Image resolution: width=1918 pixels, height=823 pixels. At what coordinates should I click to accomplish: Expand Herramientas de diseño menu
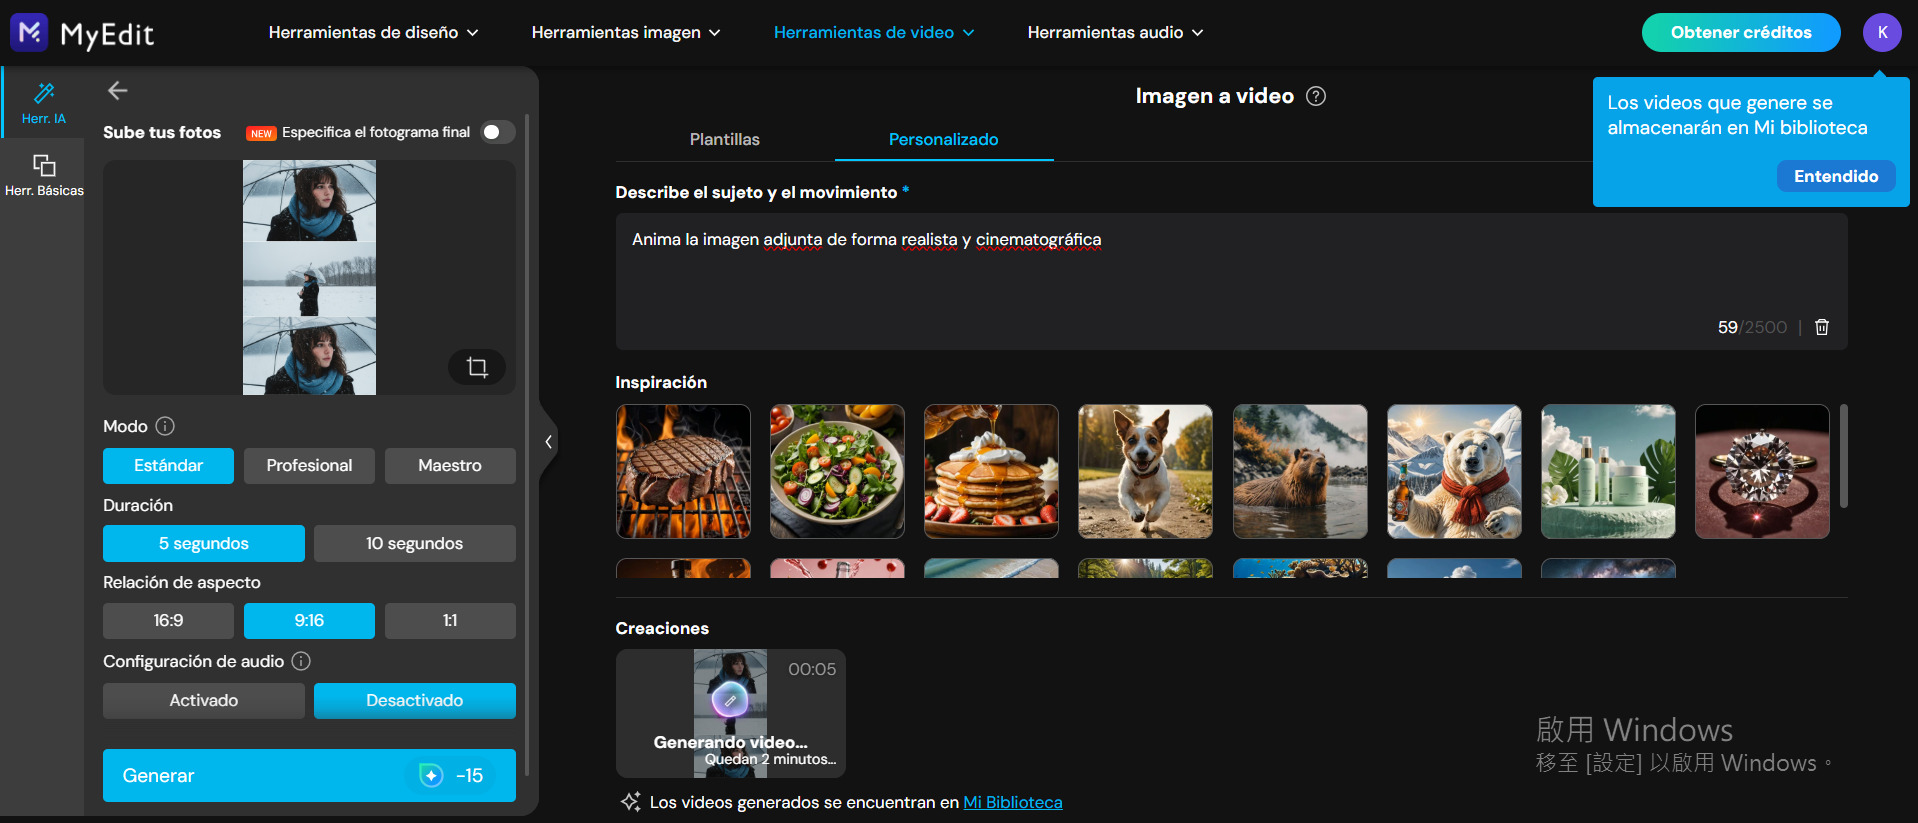(x=373, y=33)
